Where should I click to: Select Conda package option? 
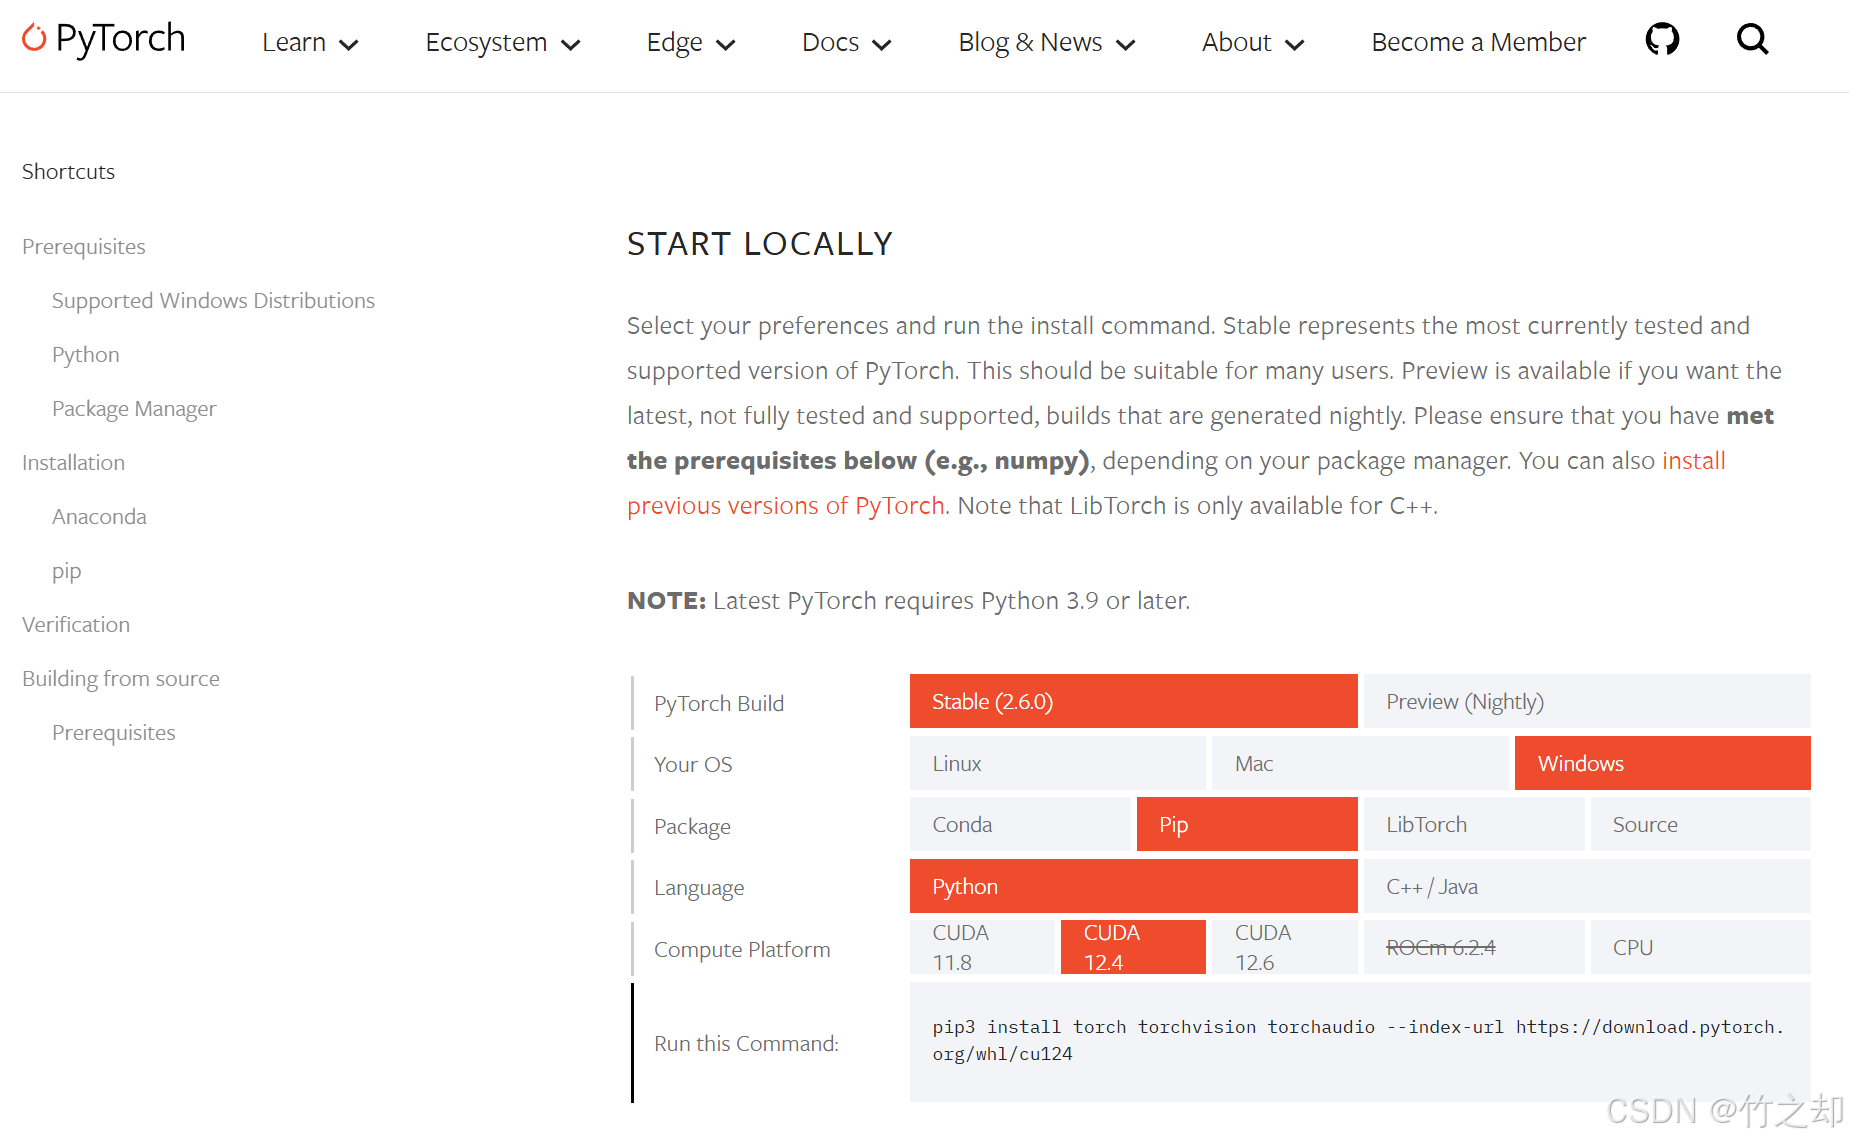click(1020, 824)
